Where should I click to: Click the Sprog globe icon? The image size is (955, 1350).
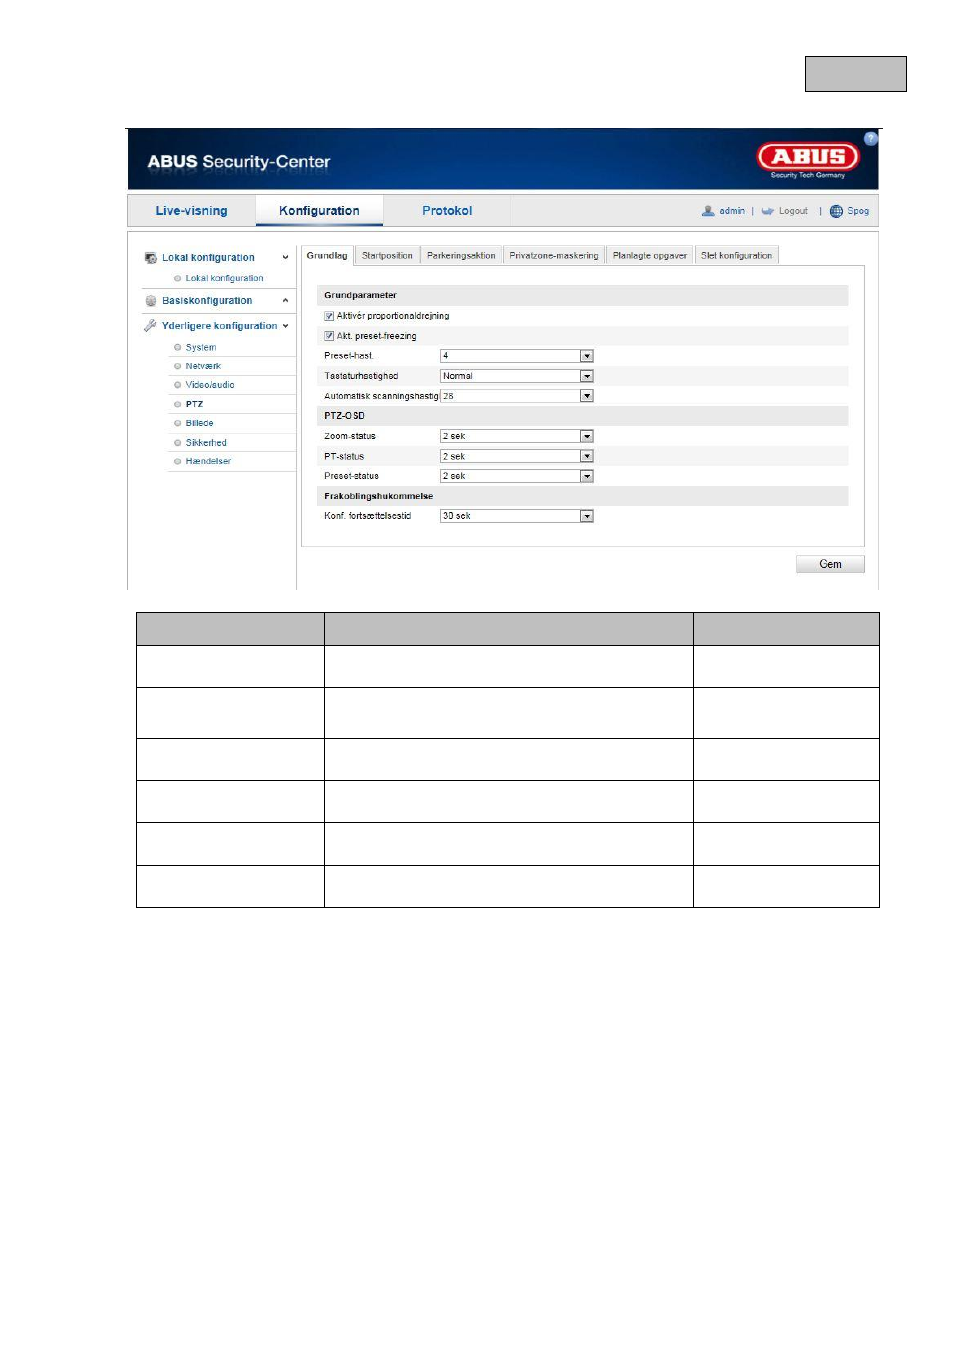pos(836,211)
